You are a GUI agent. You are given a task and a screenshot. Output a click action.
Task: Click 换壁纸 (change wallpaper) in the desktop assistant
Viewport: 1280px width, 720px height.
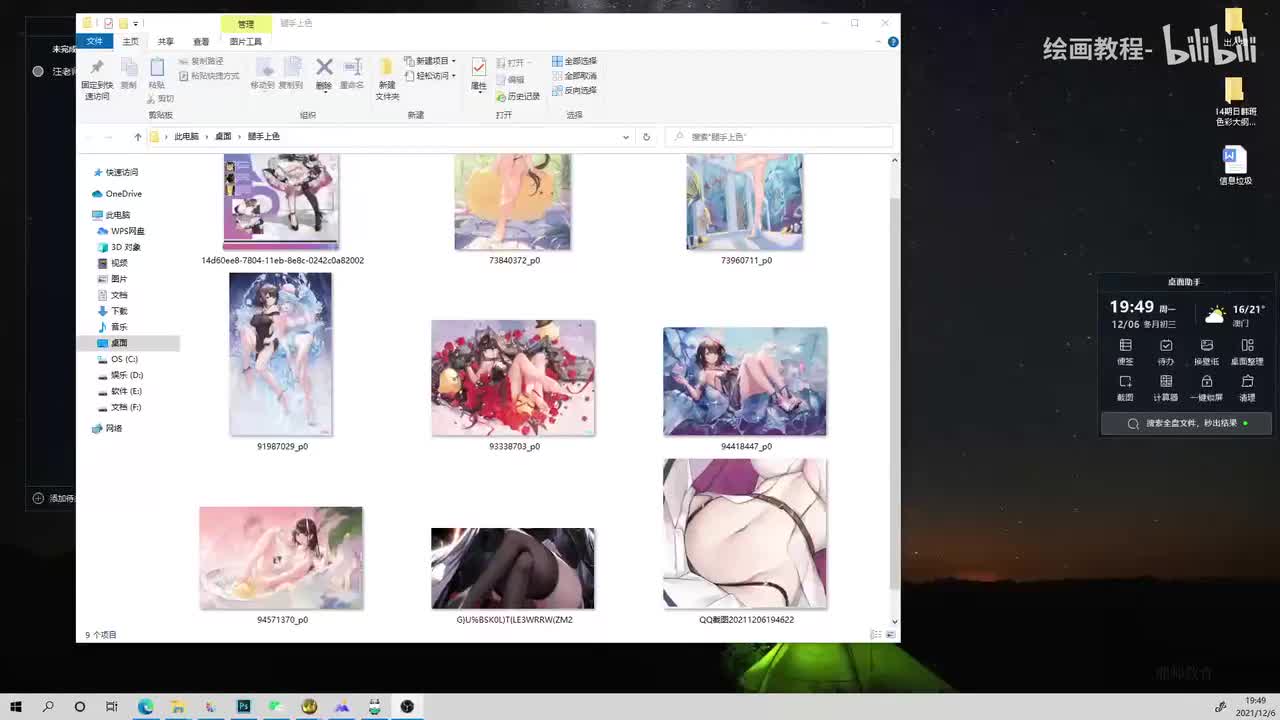point(1207,351)
